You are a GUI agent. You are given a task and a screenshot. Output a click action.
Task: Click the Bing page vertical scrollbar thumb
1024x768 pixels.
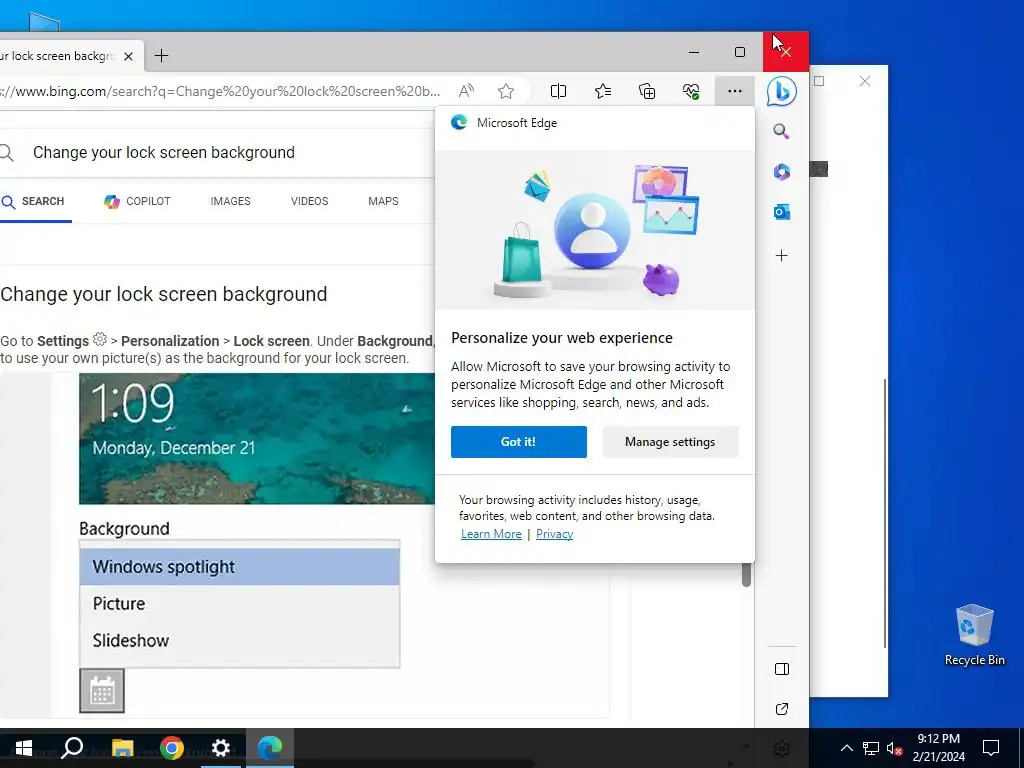[746, 575]
